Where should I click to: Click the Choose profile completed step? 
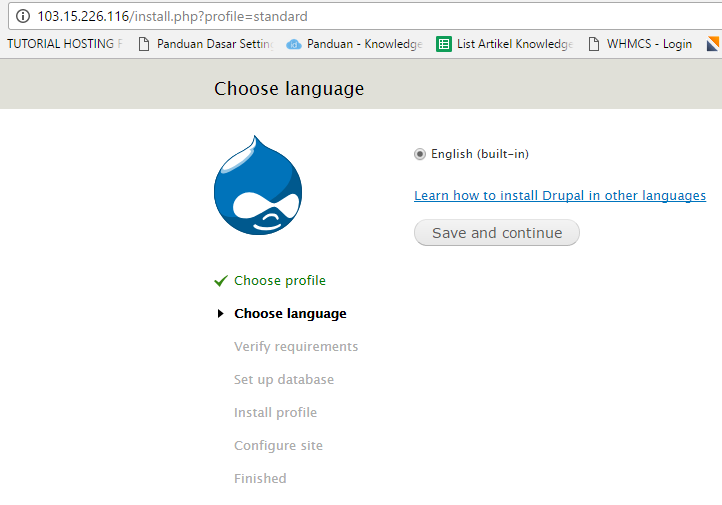coord(280,281)
